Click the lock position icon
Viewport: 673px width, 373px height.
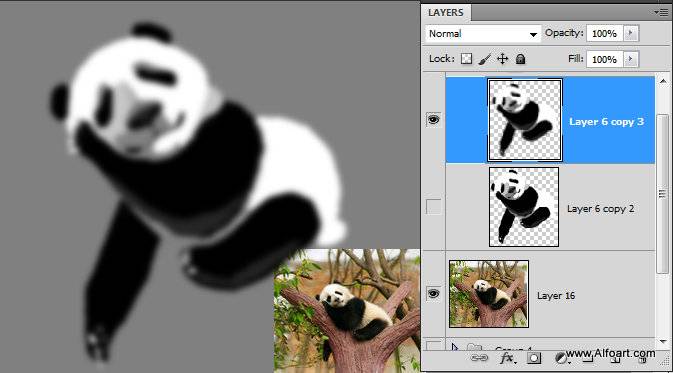coord(503,59)
